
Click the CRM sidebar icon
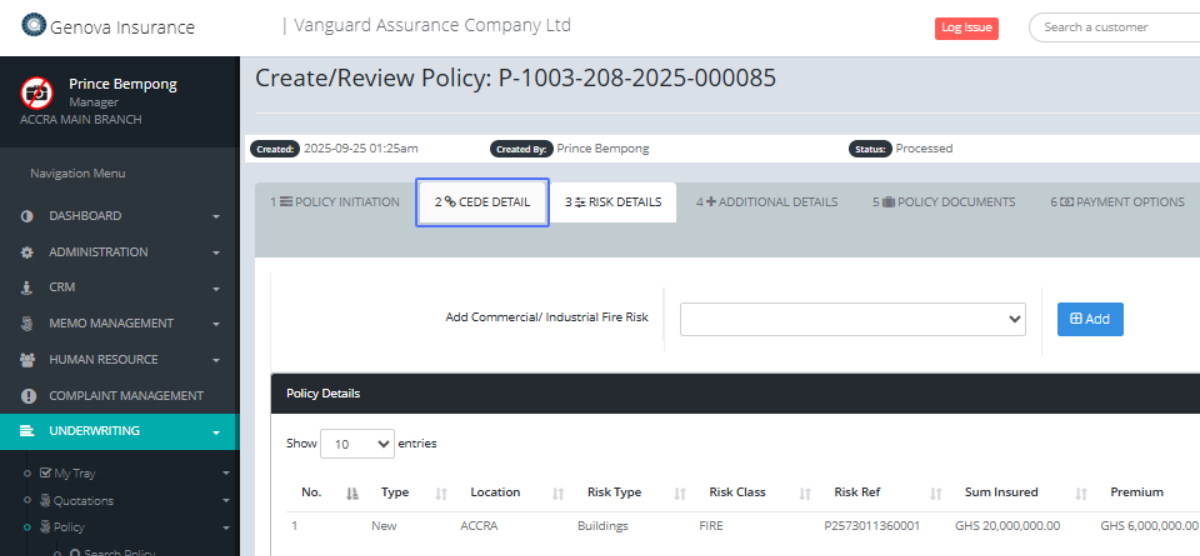pyautogui.click(x=27, y=288)
